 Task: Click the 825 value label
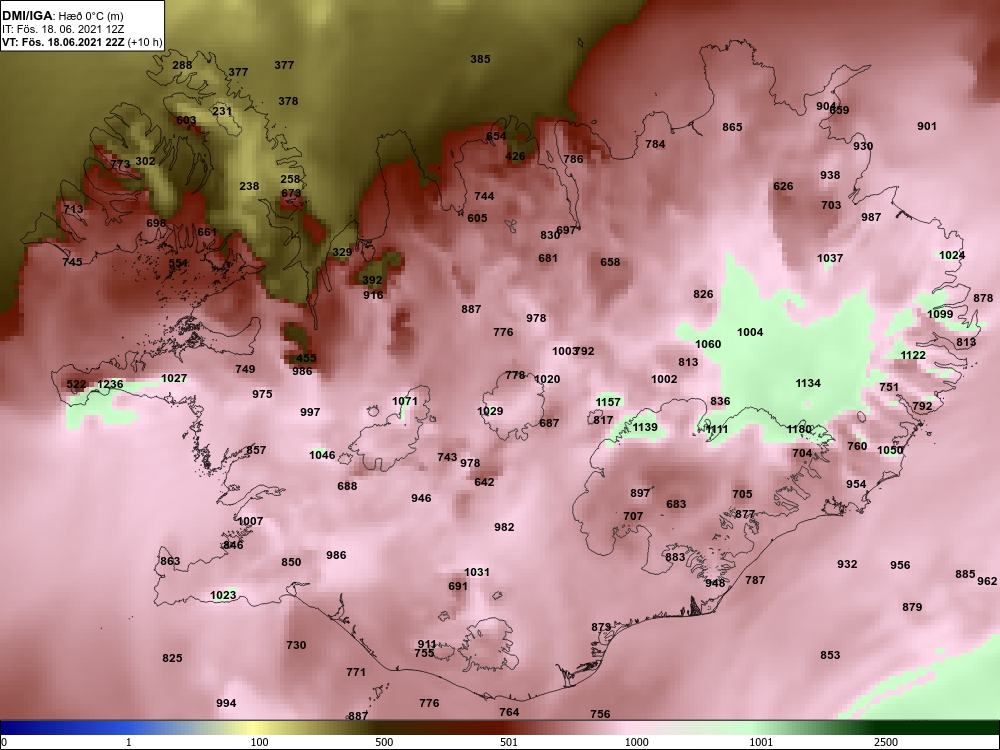point(172,658)
